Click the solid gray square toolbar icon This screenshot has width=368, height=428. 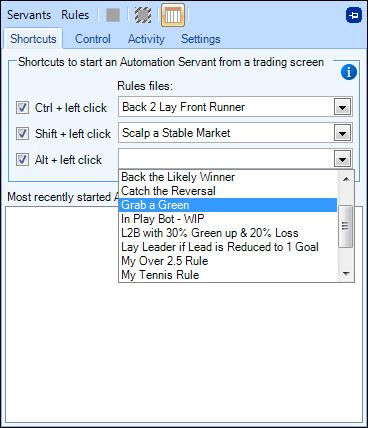(113, 15)
